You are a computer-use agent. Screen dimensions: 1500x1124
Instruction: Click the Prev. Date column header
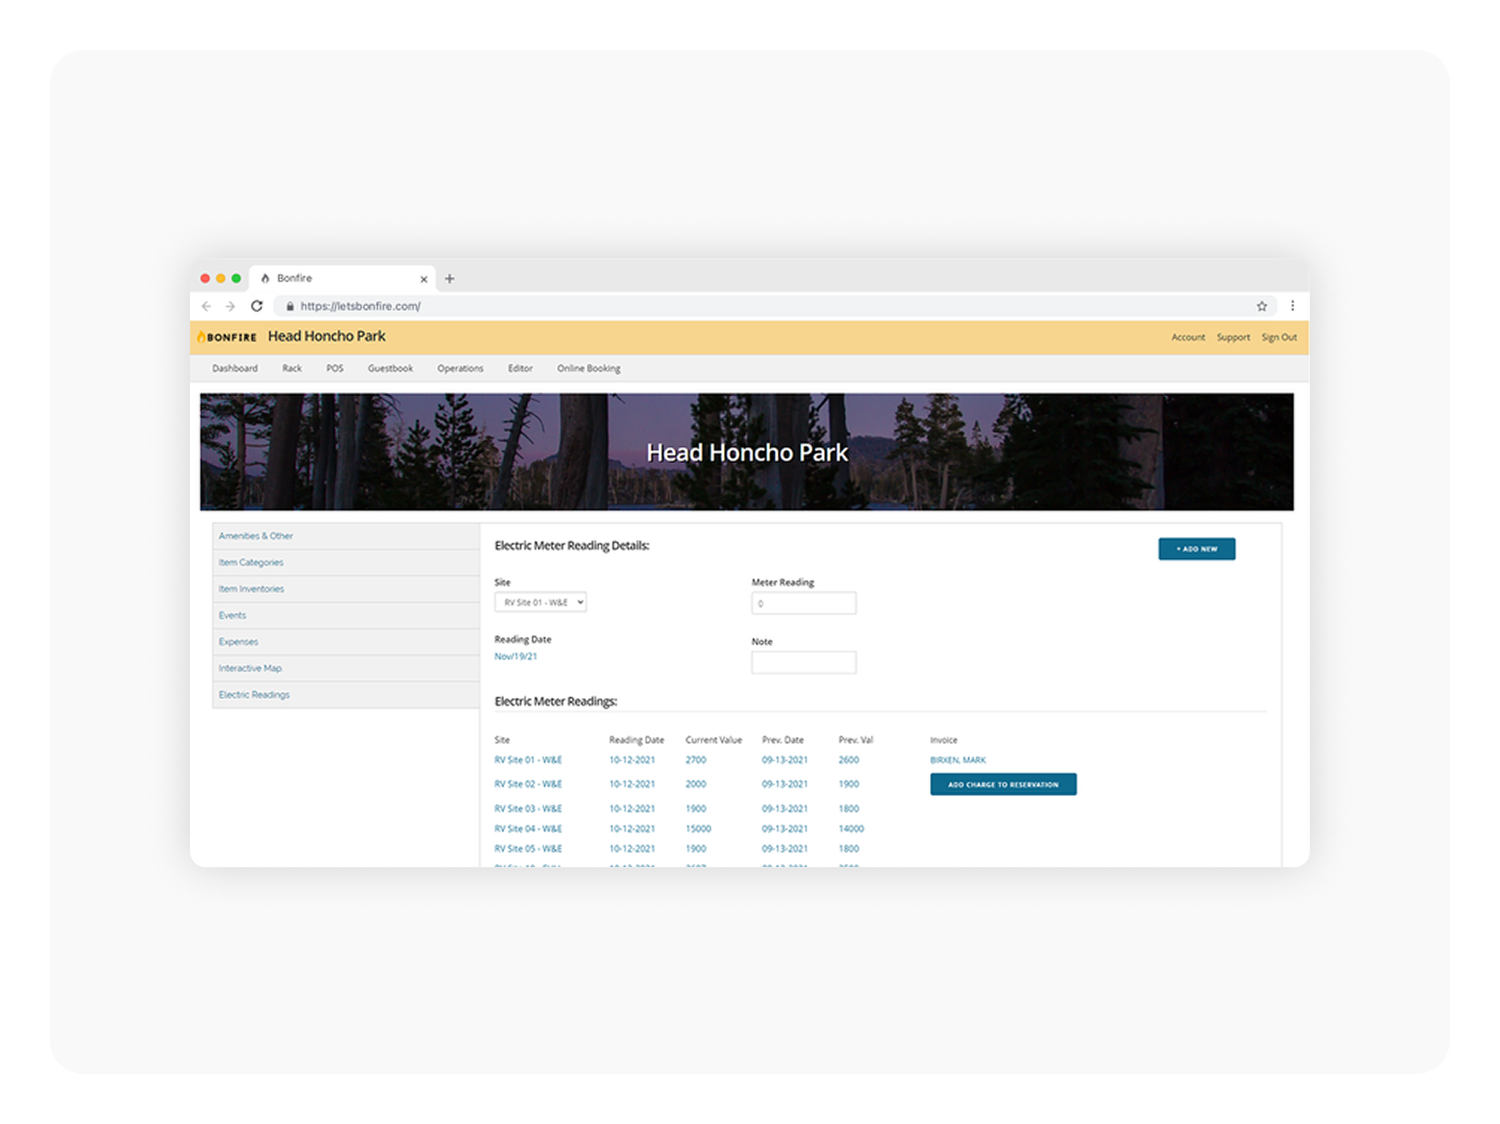[x=783, y=741]
